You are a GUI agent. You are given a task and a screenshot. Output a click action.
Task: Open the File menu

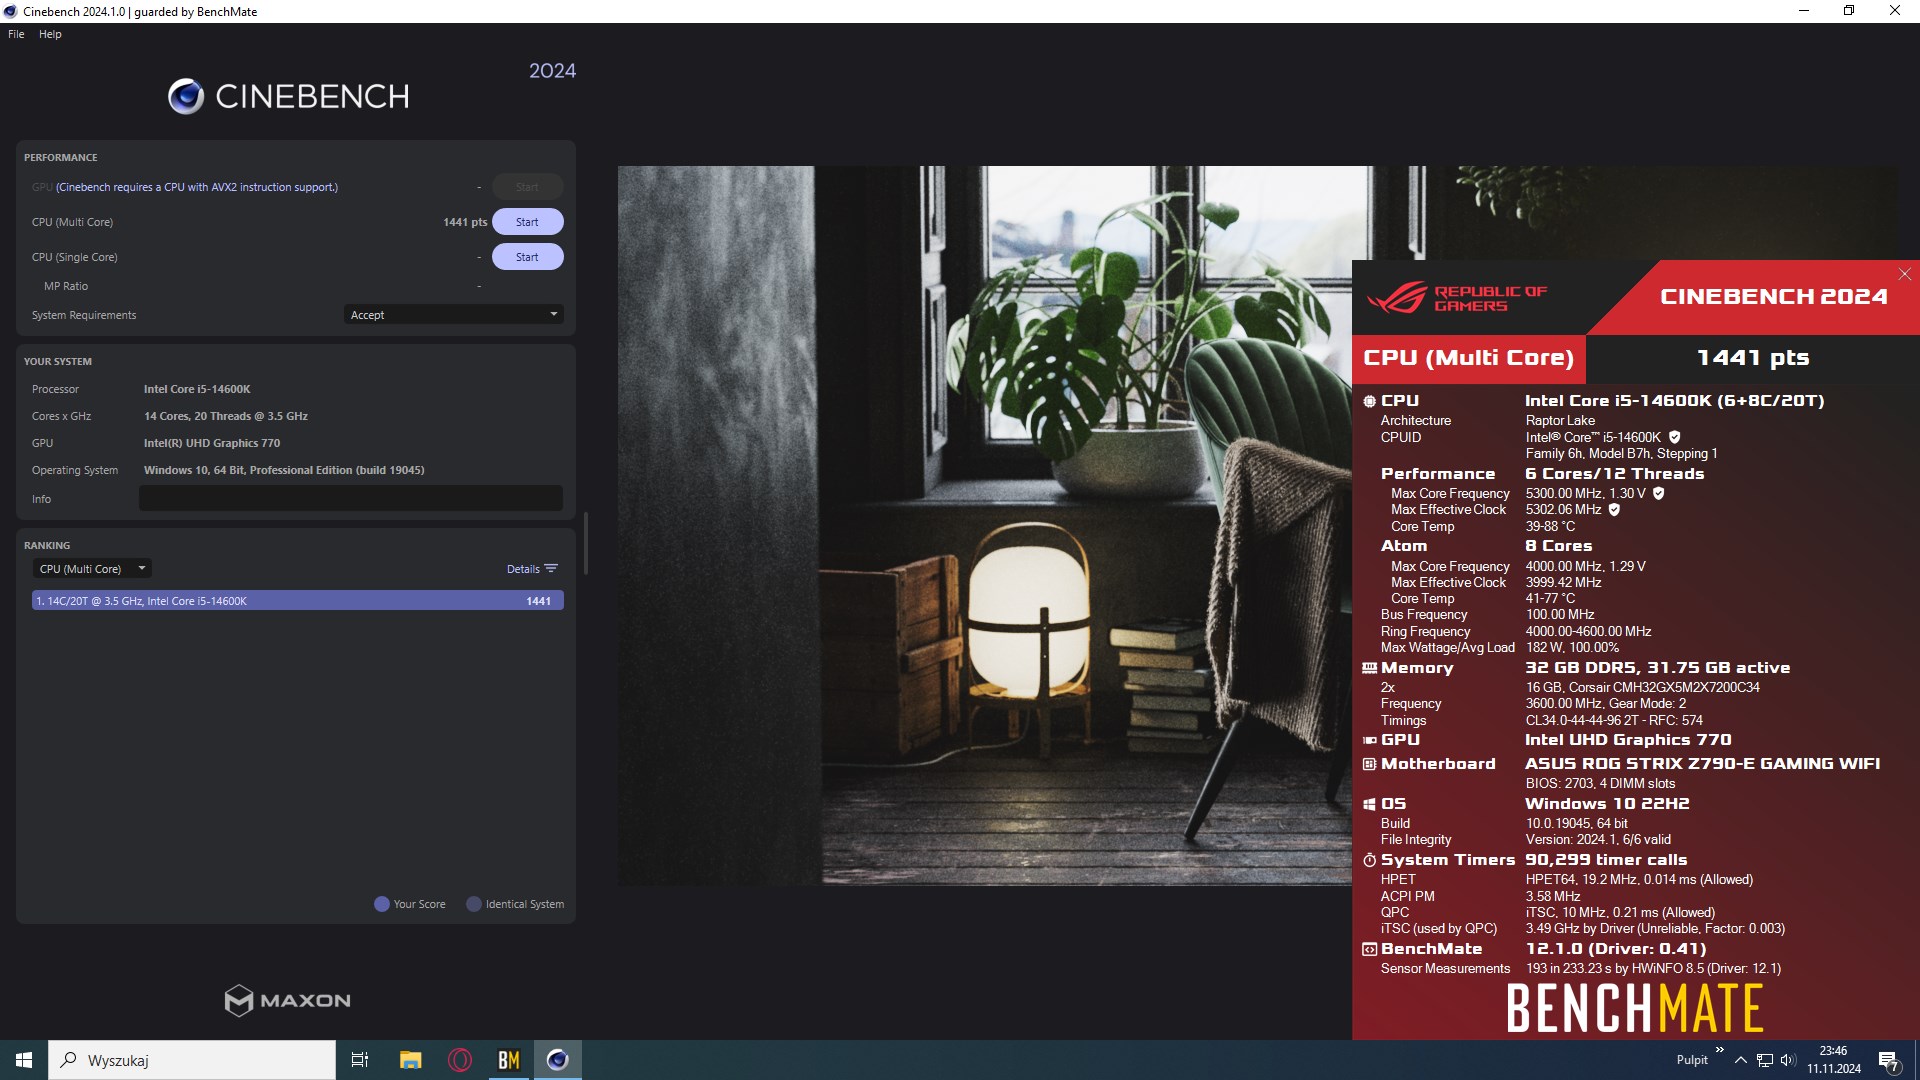click(16, 34)
